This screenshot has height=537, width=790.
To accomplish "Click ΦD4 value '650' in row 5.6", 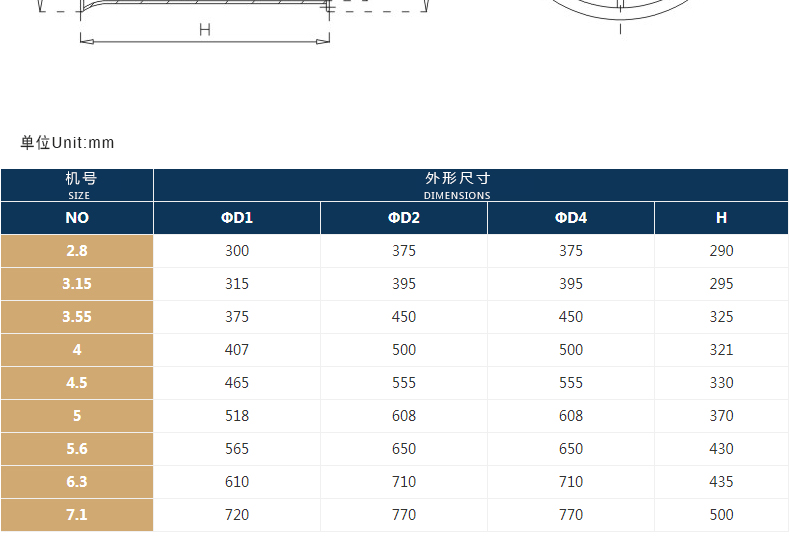I will pyautogui.click(x=571, y=449).
